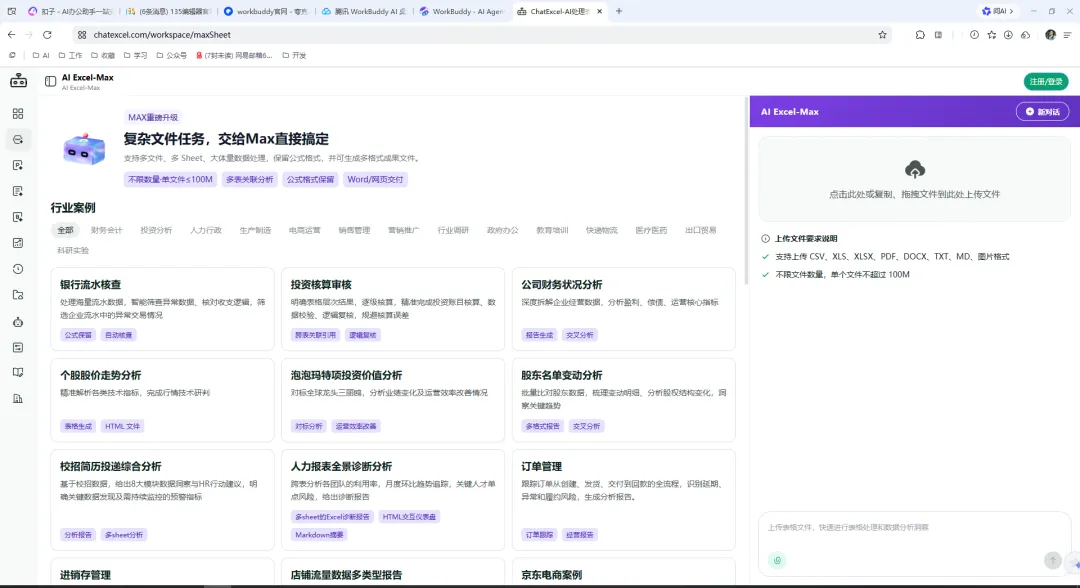Reload the page with the refresh icon

47,34
